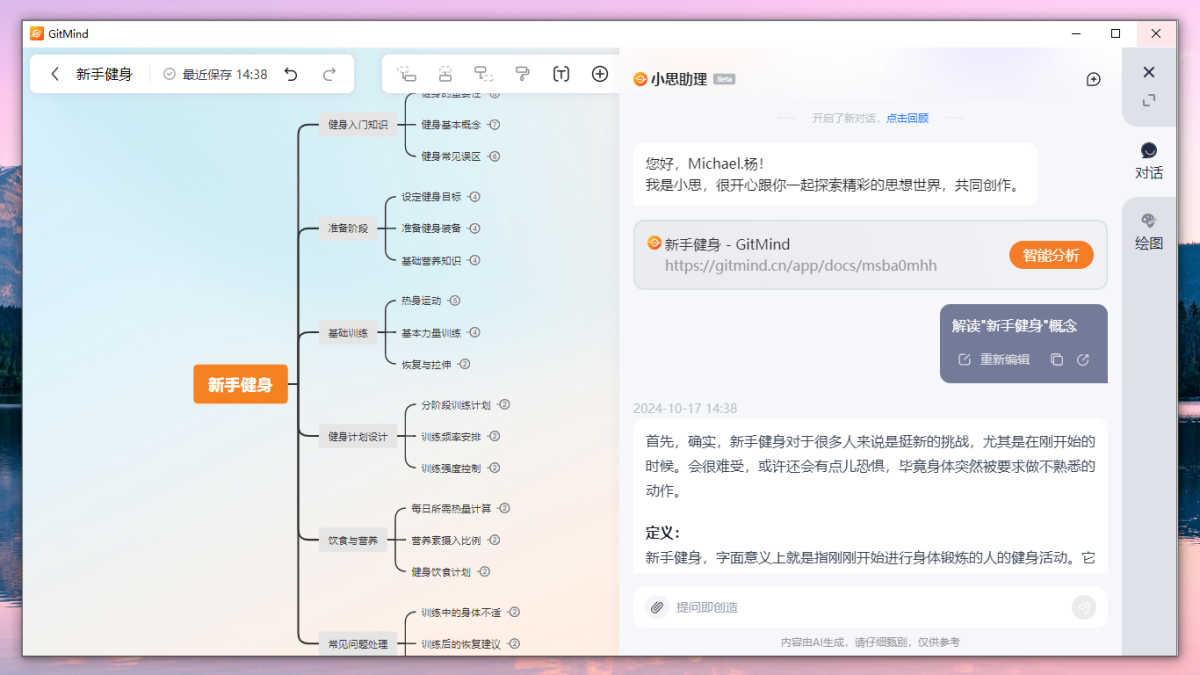Expand children of 训练后的恢复建议 via its count badge
This screenshot has height=675, width=1200.
pyautogui.click(x=514, y=644)
